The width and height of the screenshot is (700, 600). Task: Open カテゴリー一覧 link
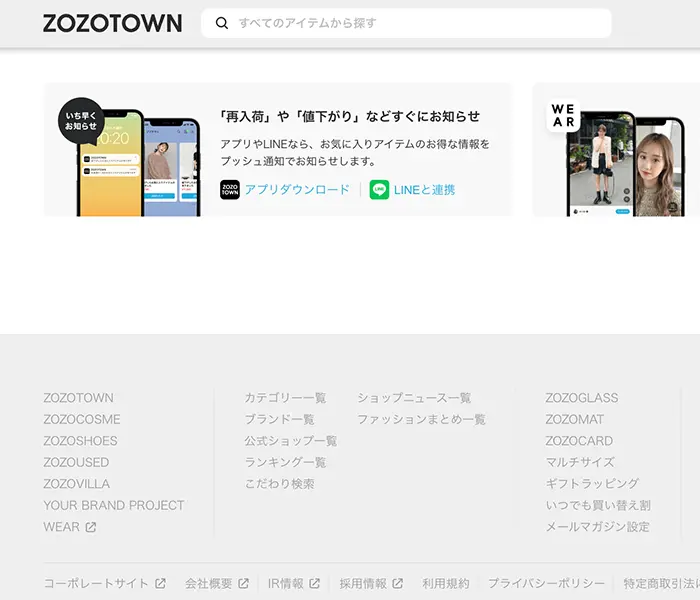tap(285, 398)
